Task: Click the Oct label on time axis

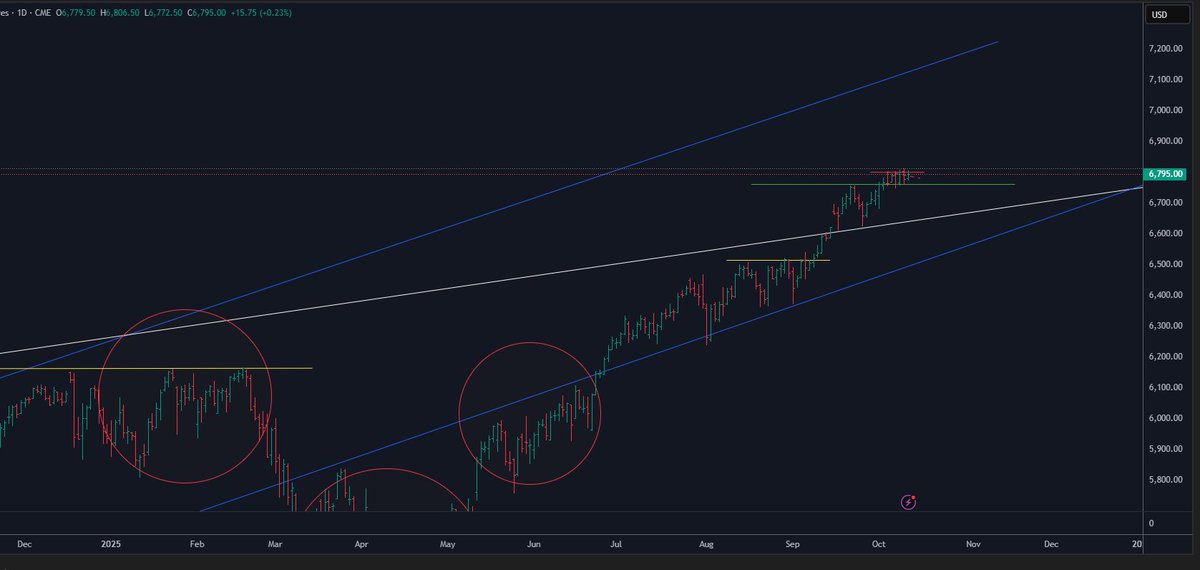Action: point(879,544)
